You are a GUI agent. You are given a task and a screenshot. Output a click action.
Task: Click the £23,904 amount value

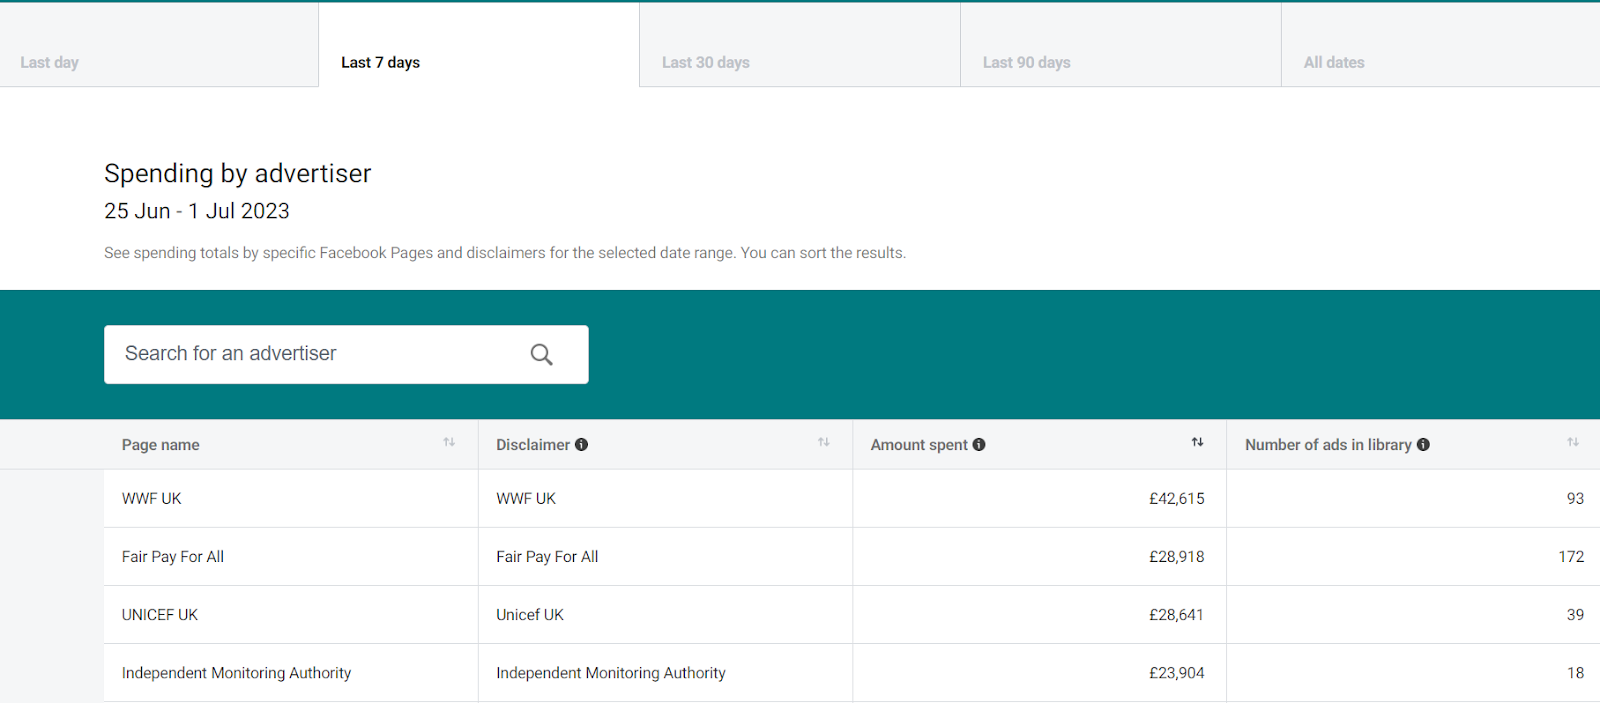click(x=1177, y=673)
